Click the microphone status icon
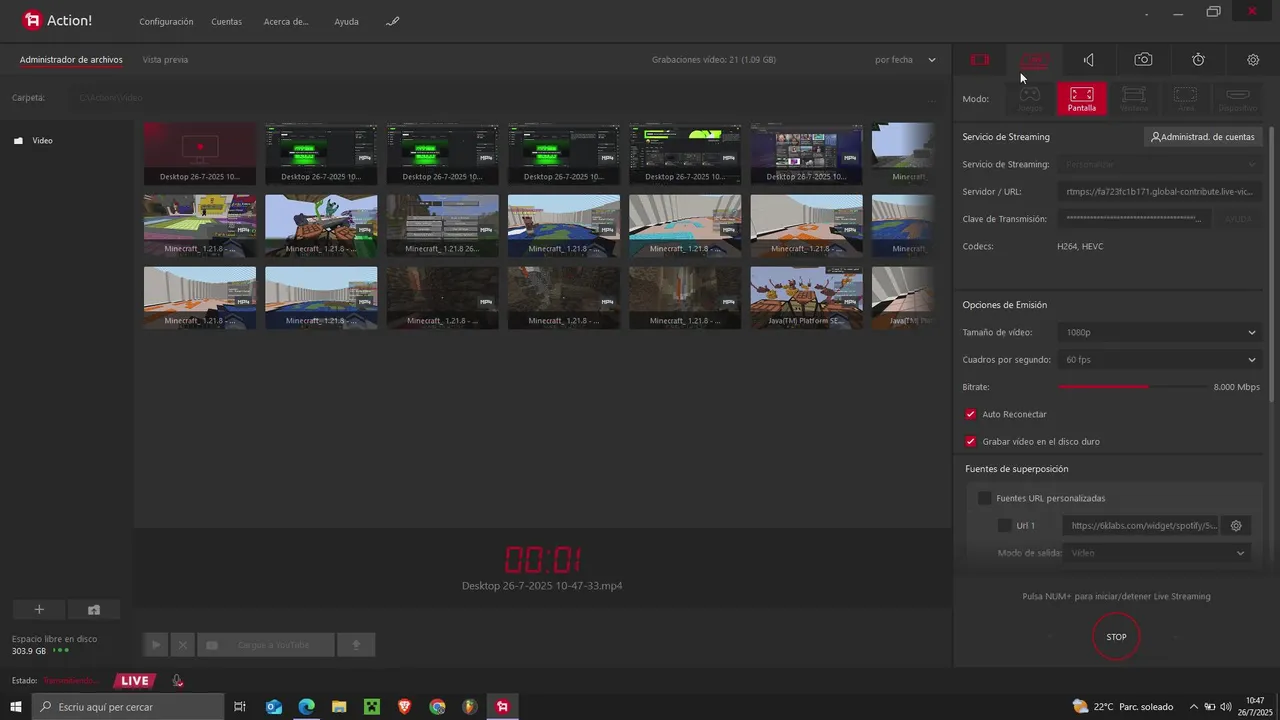 coord(177,681)
